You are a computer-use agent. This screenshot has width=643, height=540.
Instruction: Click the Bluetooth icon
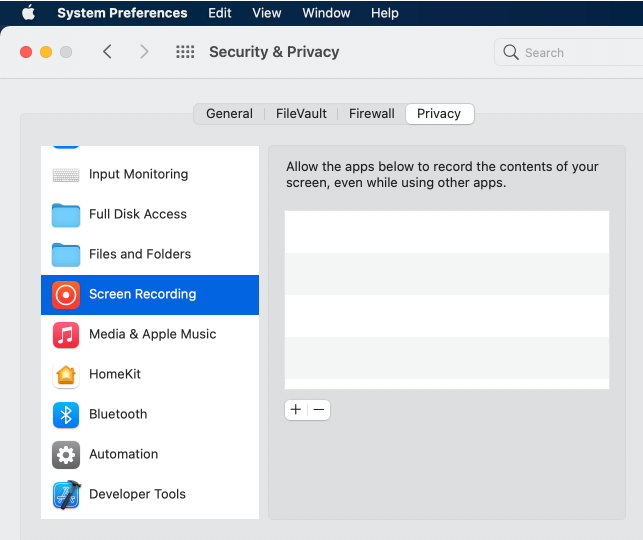click(66, 415)
